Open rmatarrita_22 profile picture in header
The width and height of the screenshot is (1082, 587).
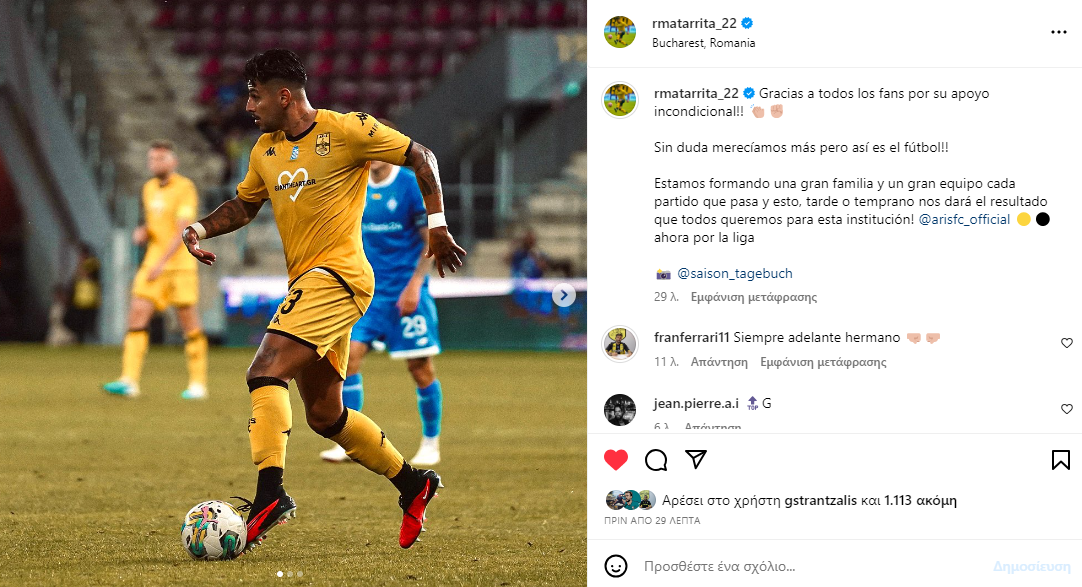[620, 32]
